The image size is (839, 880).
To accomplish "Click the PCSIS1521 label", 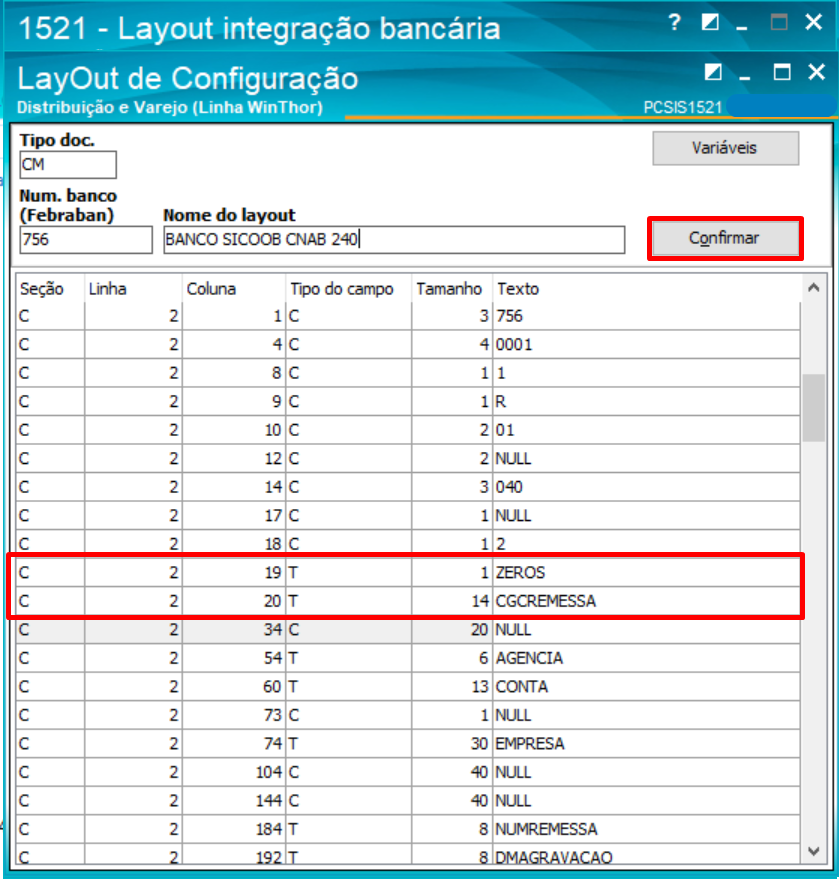I will [x=682, y=107].
